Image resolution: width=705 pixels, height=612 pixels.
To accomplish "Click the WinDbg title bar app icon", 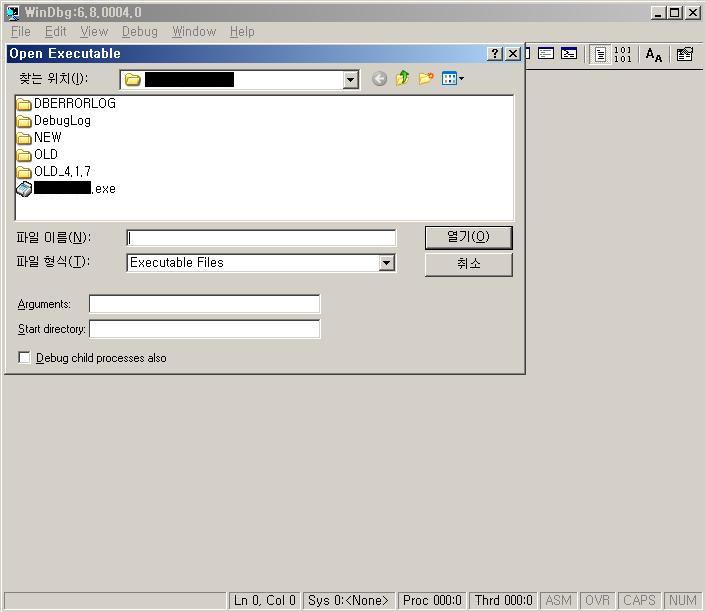I will coord(13,12).
